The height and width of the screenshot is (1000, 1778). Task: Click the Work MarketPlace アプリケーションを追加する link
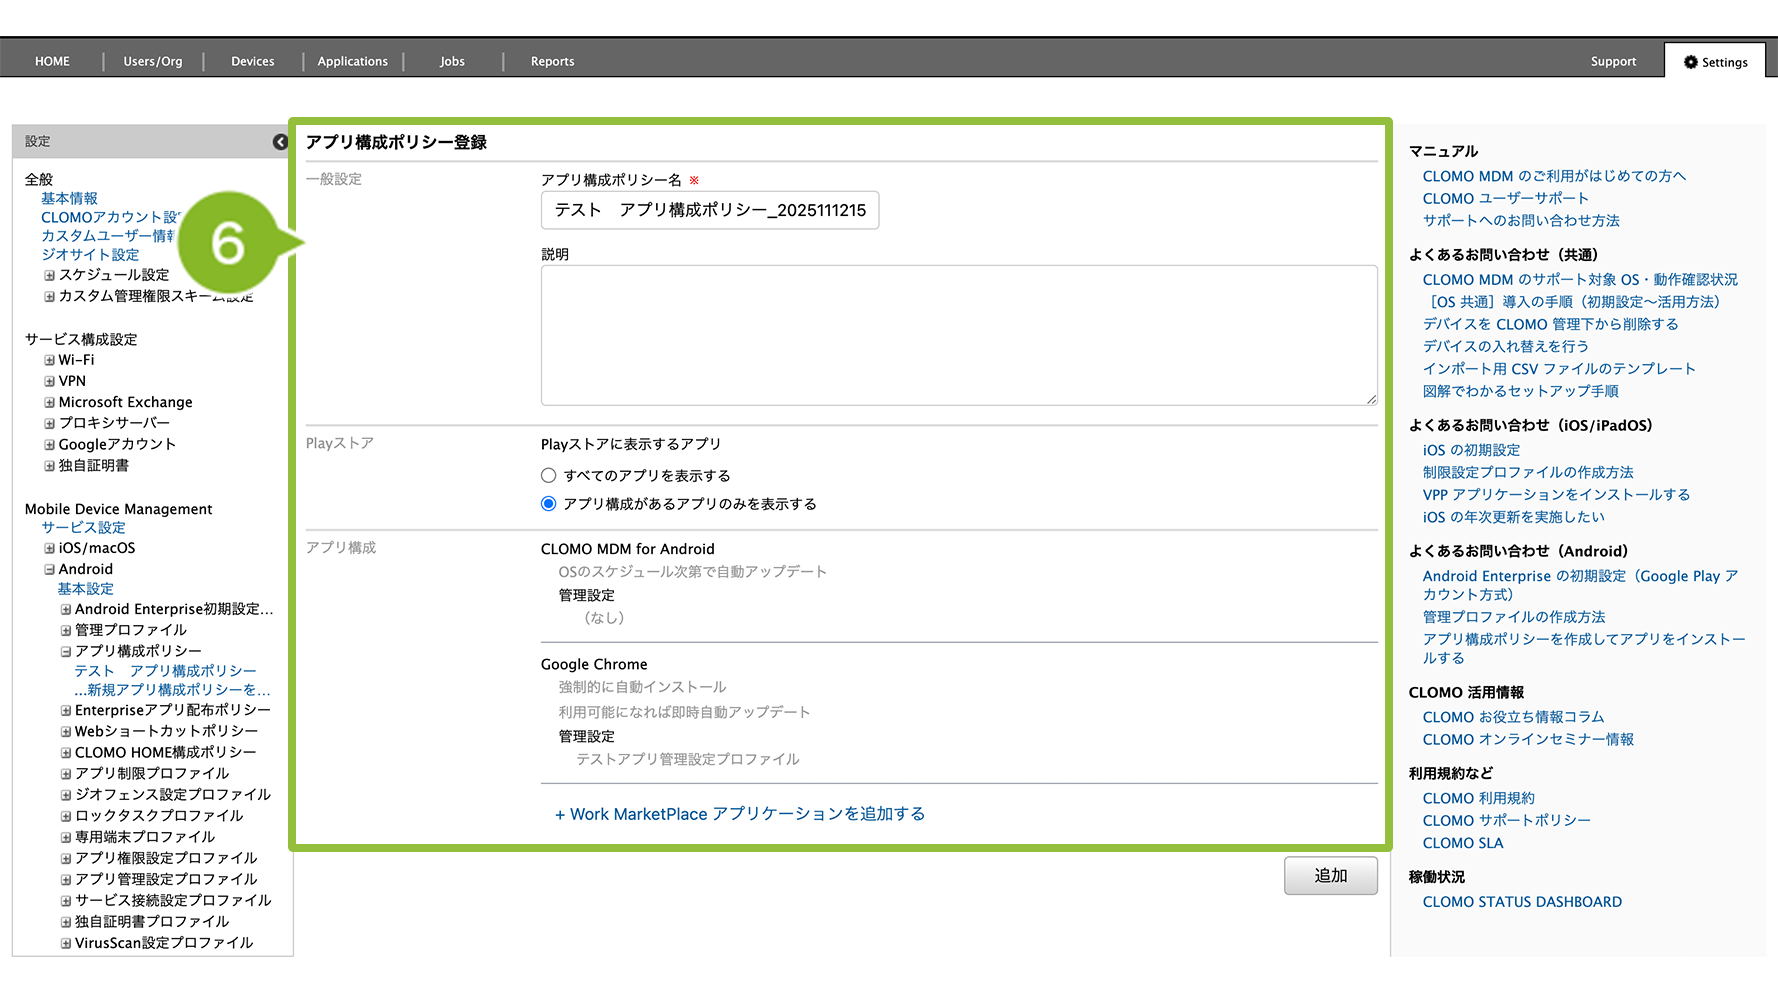tap(740, 814)
